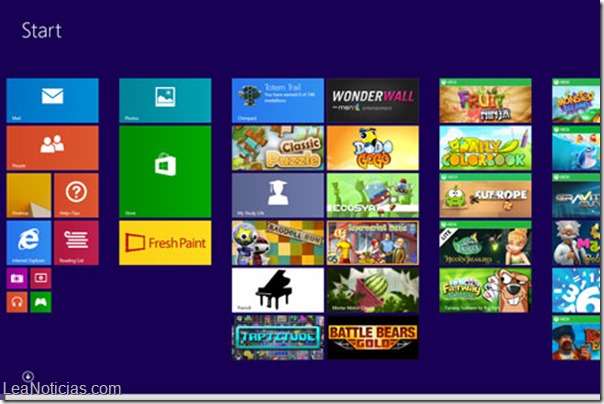604x404 pixels.
Task: Open the Reading List tile
Action: click(76, 243)
